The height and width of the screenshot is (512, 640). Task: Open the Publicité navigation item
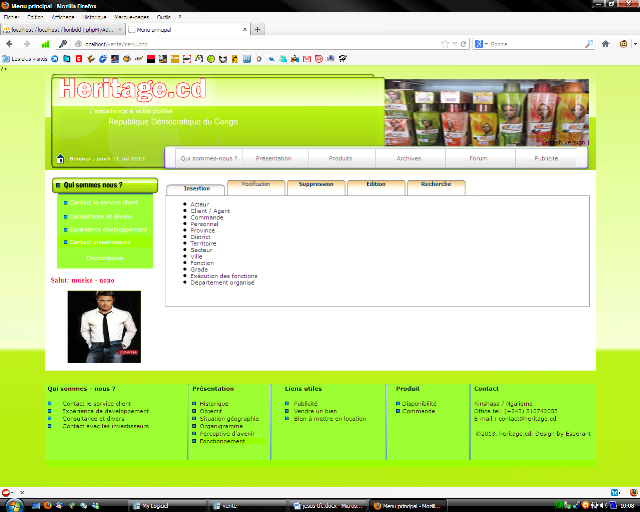(x=546, y=158)
